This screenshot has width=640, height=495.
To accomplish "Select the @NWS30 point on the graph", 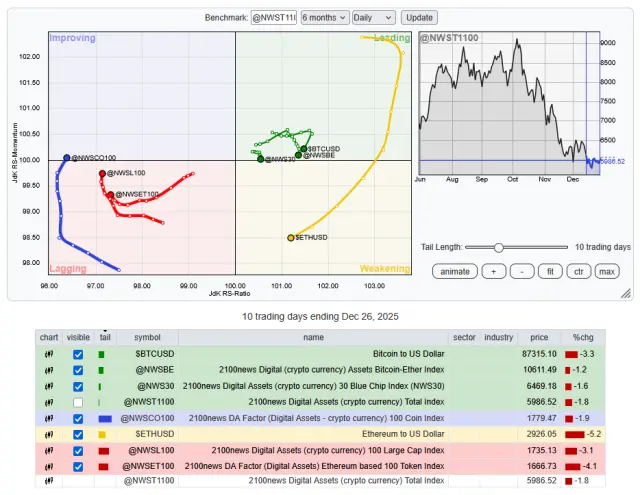I will coord(260,159).
